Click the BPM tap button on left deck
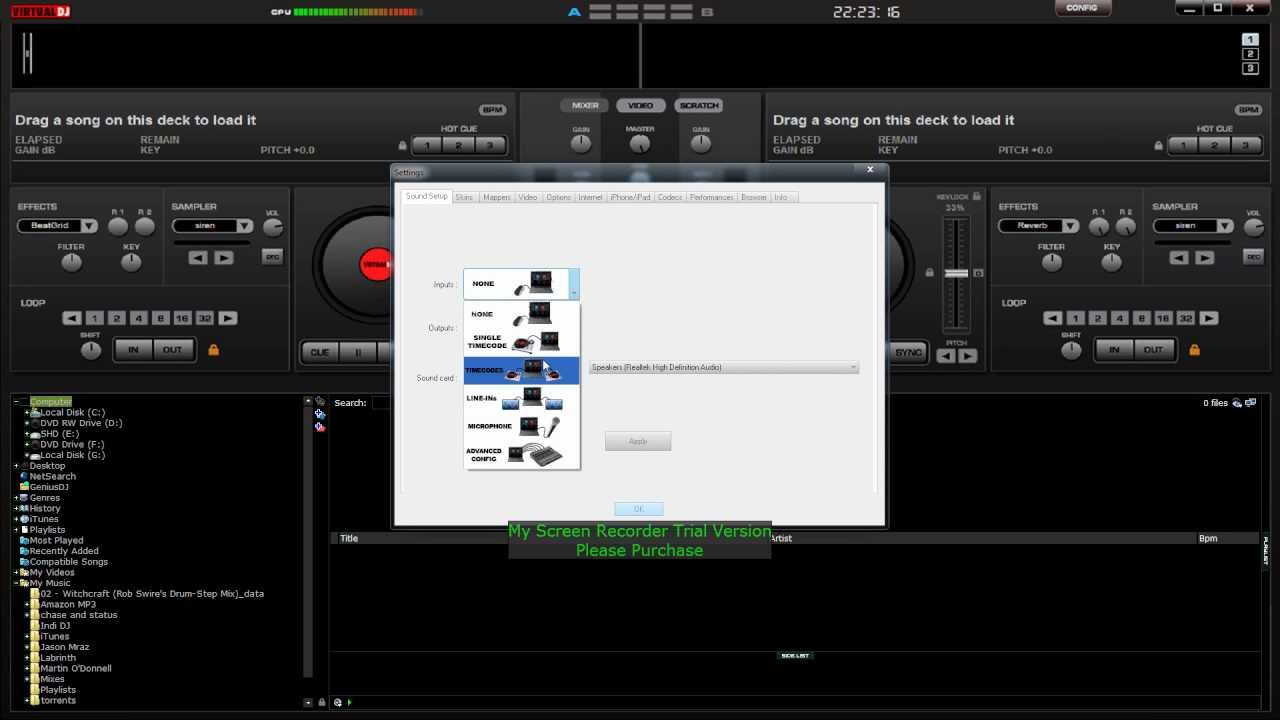This screenshot has width=1280, height=720. (492, 110)
